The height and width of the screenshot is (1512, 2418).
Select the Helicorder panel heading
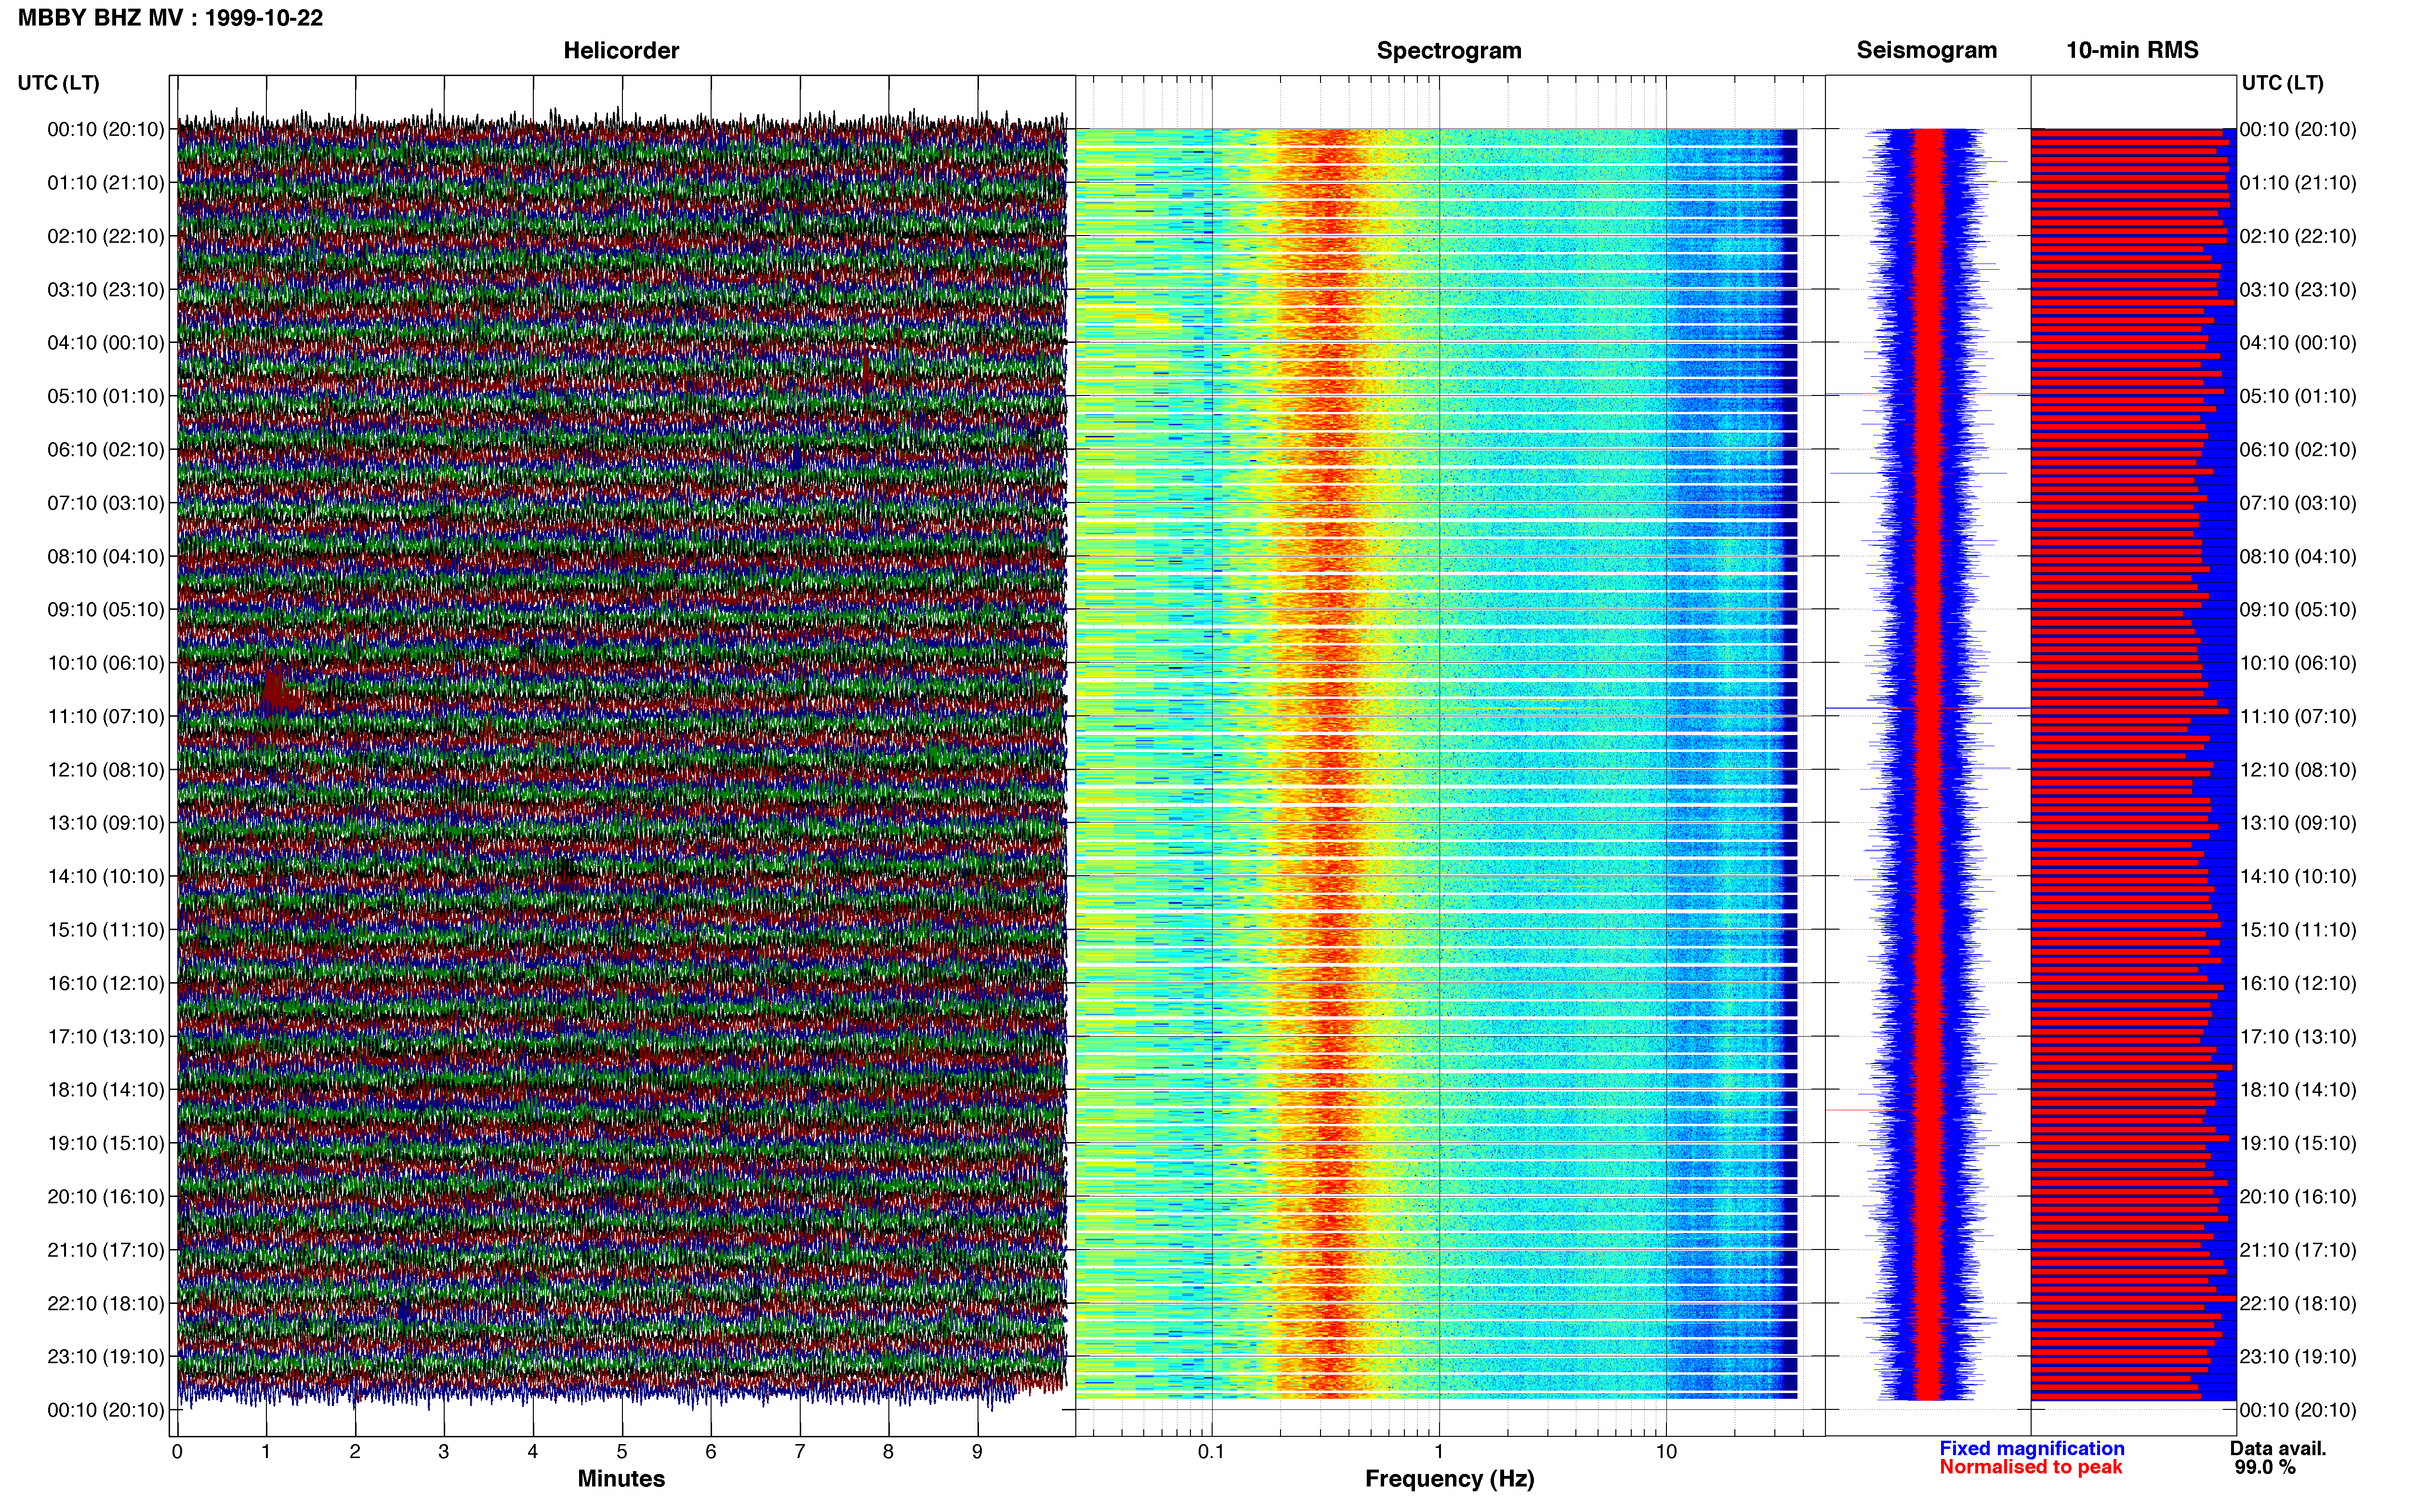621,50
